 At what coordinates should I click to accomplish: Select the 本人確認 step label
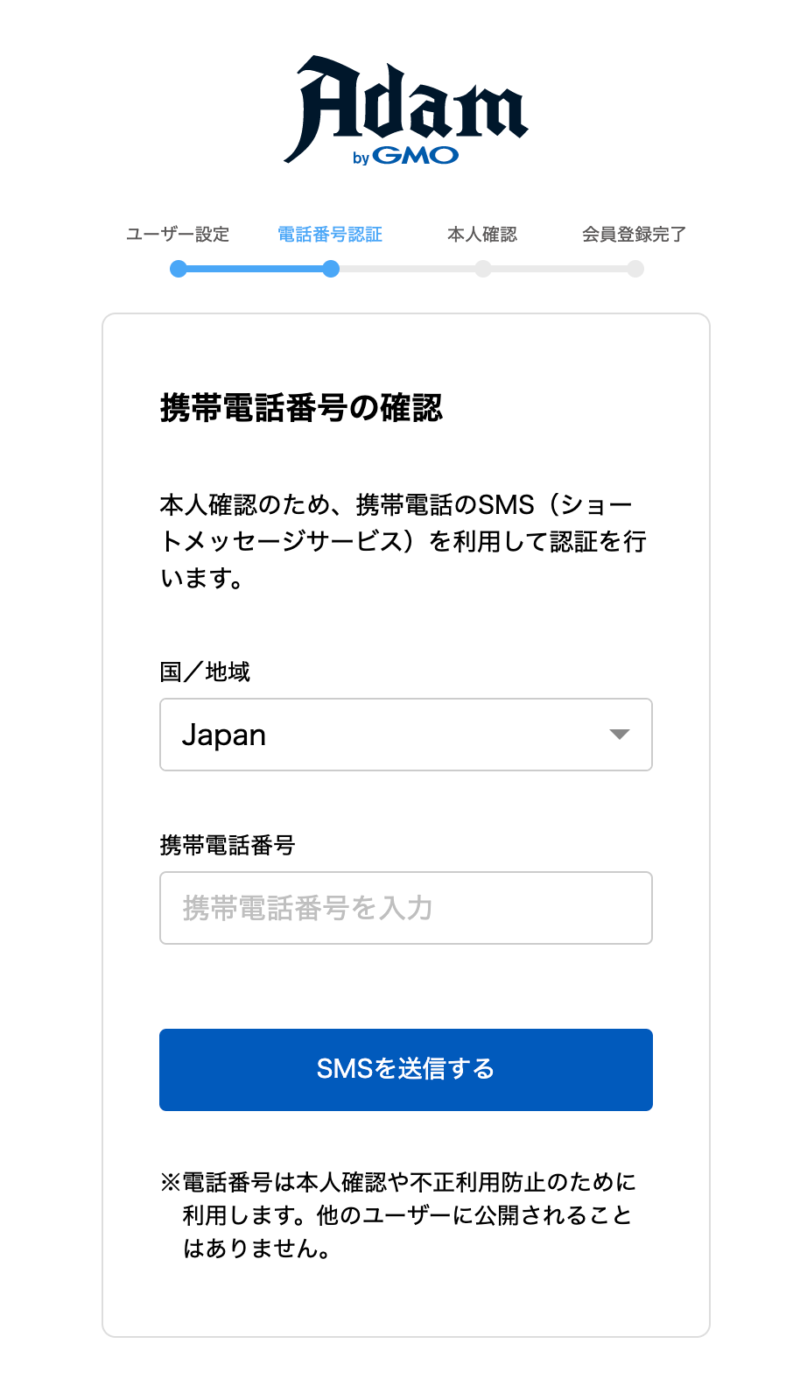tap(482, 235)
